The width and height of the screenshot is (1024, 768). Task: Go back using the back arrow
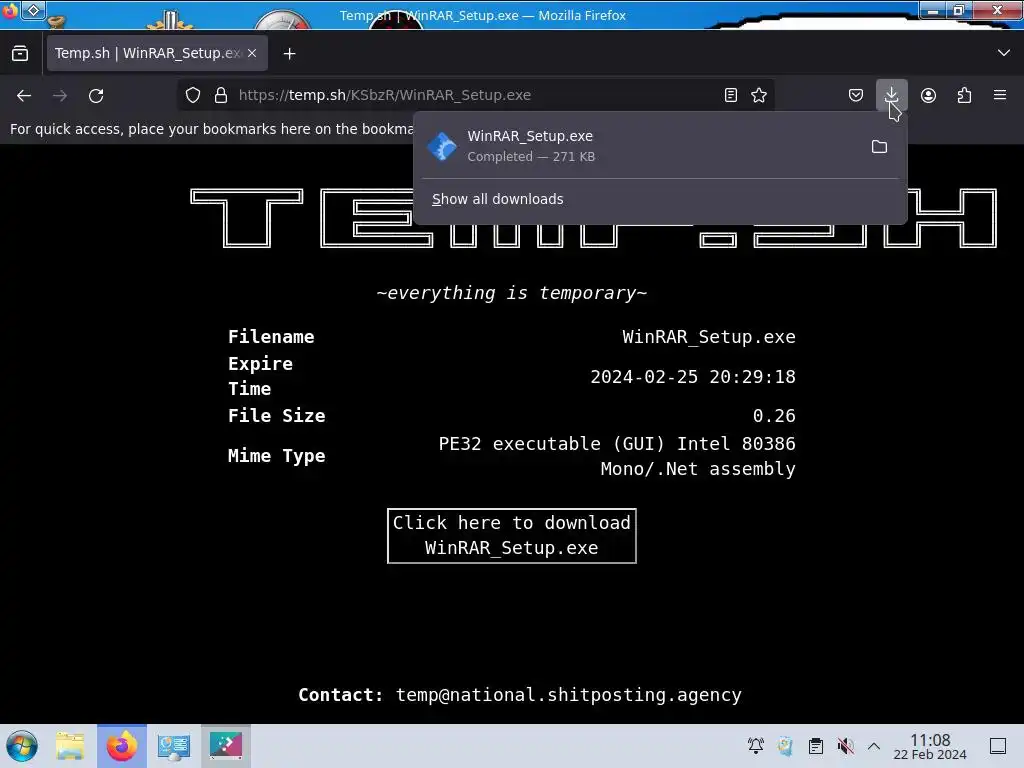(24, 95)
